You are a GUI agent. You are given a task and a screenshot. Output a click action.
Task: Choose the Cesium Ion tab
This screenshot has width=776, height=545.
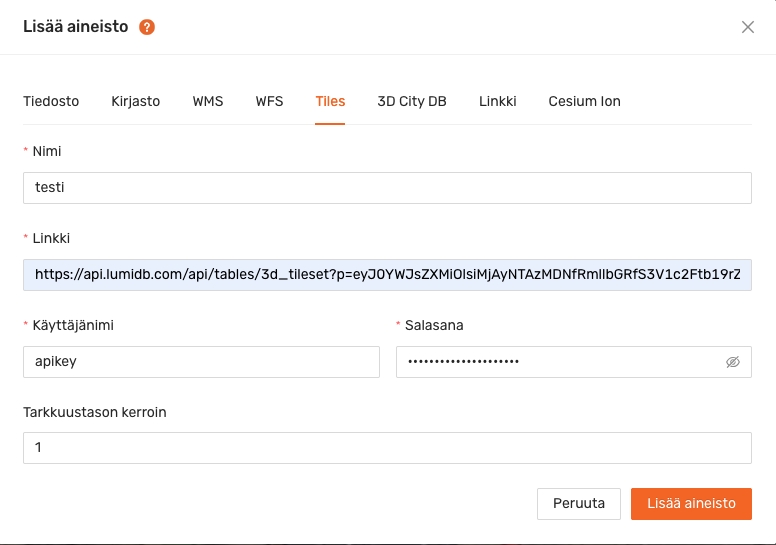click(x=584, y=101)
